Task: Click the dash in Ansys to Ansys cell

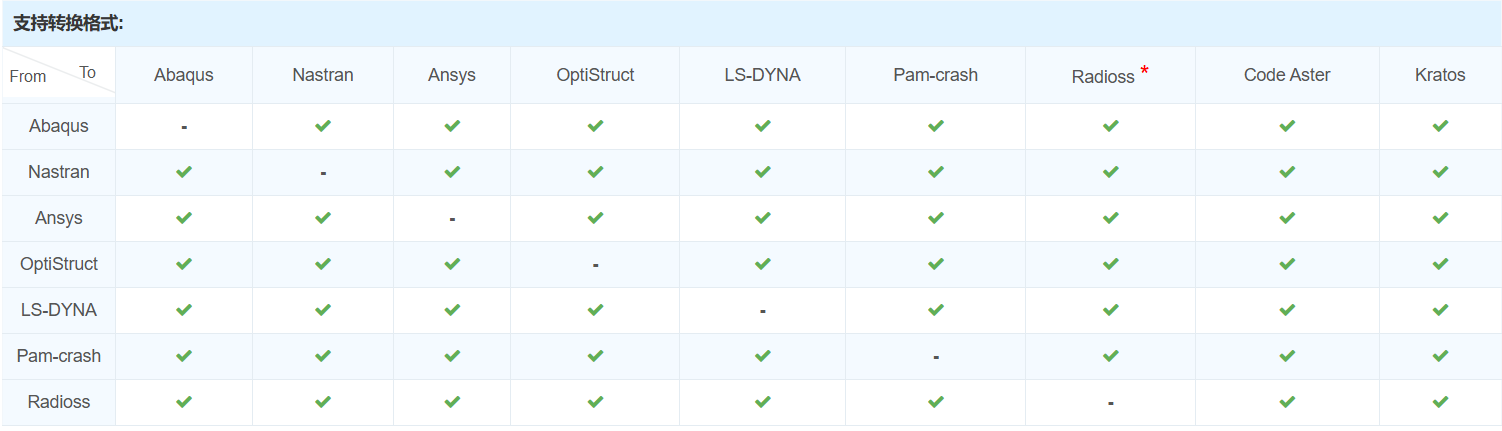Action: coord(452,219)
